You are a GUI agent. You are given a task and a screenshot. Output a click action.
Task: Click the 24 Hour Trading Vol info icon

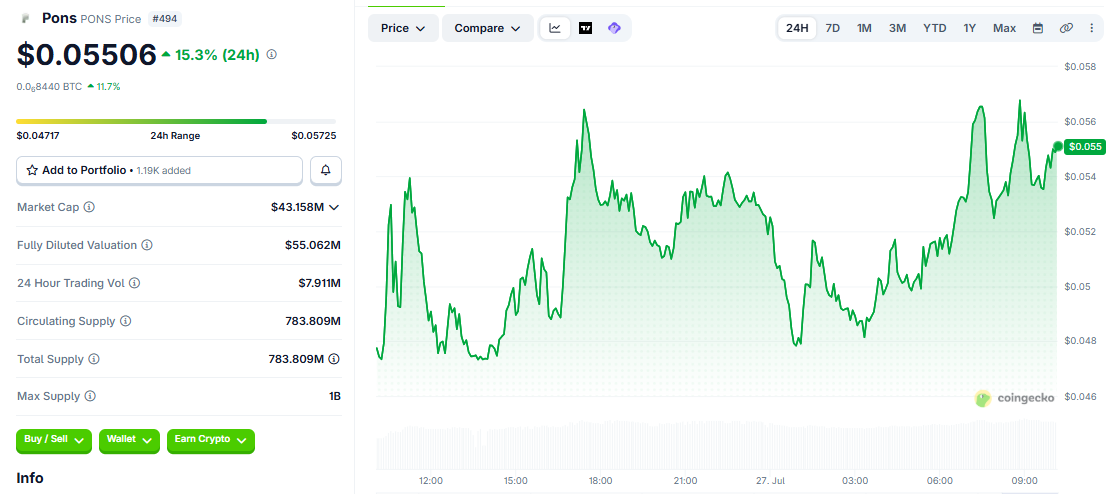(x=134, y=283)
